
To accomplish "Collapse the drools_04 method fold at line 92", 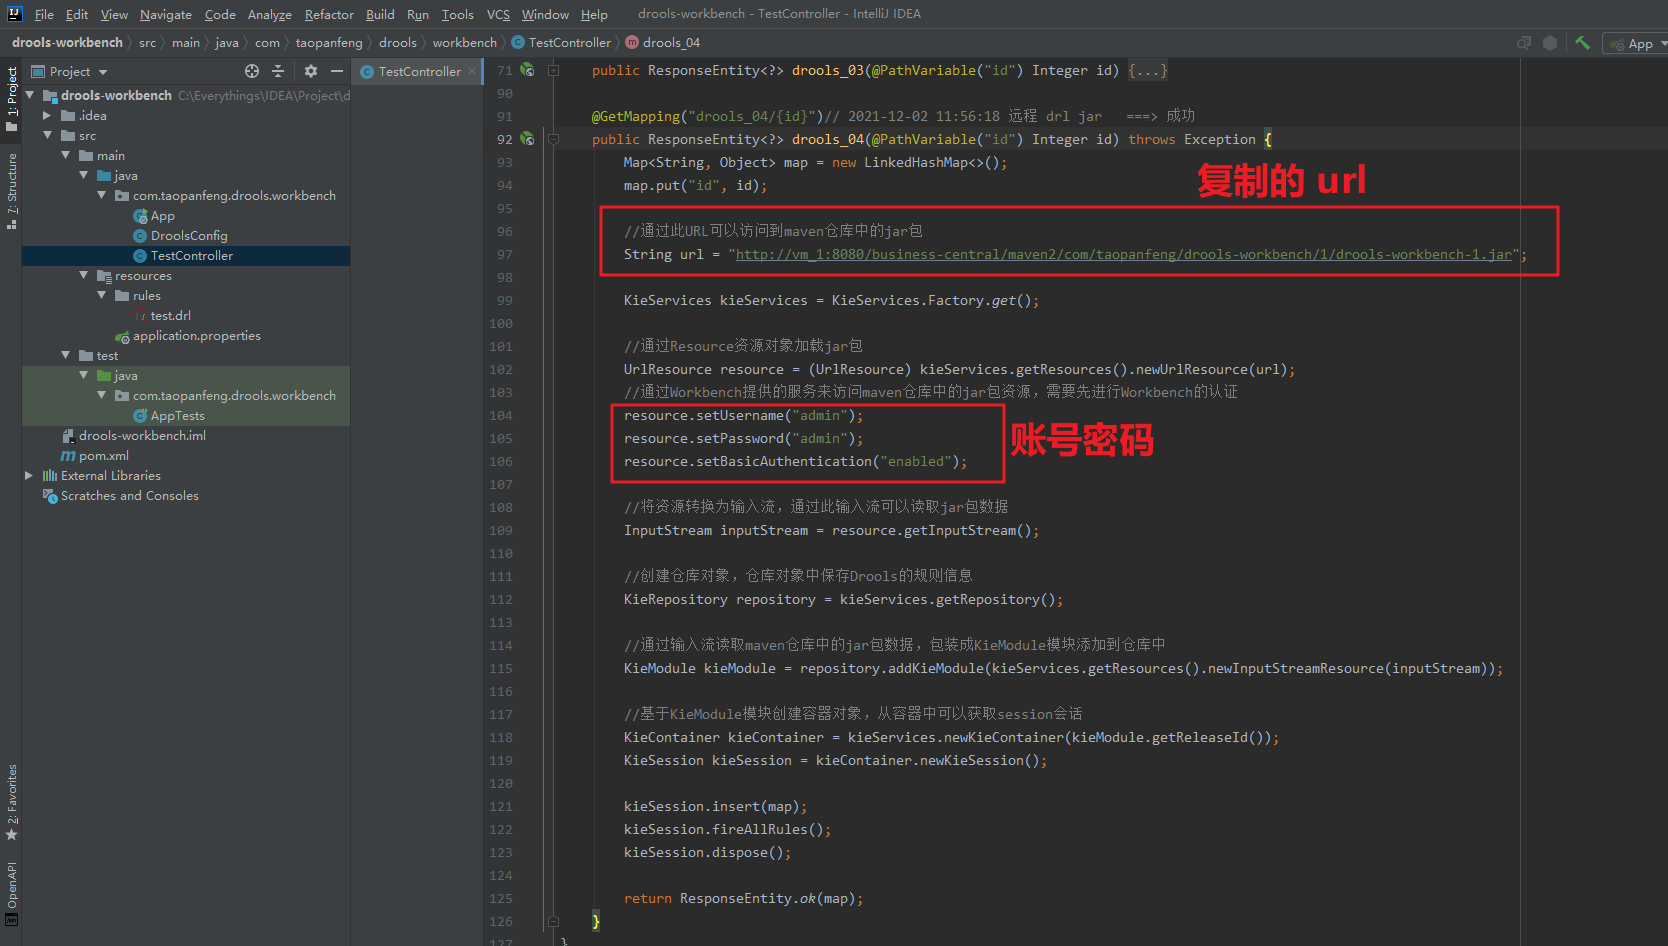I will [x=553, y=139].
